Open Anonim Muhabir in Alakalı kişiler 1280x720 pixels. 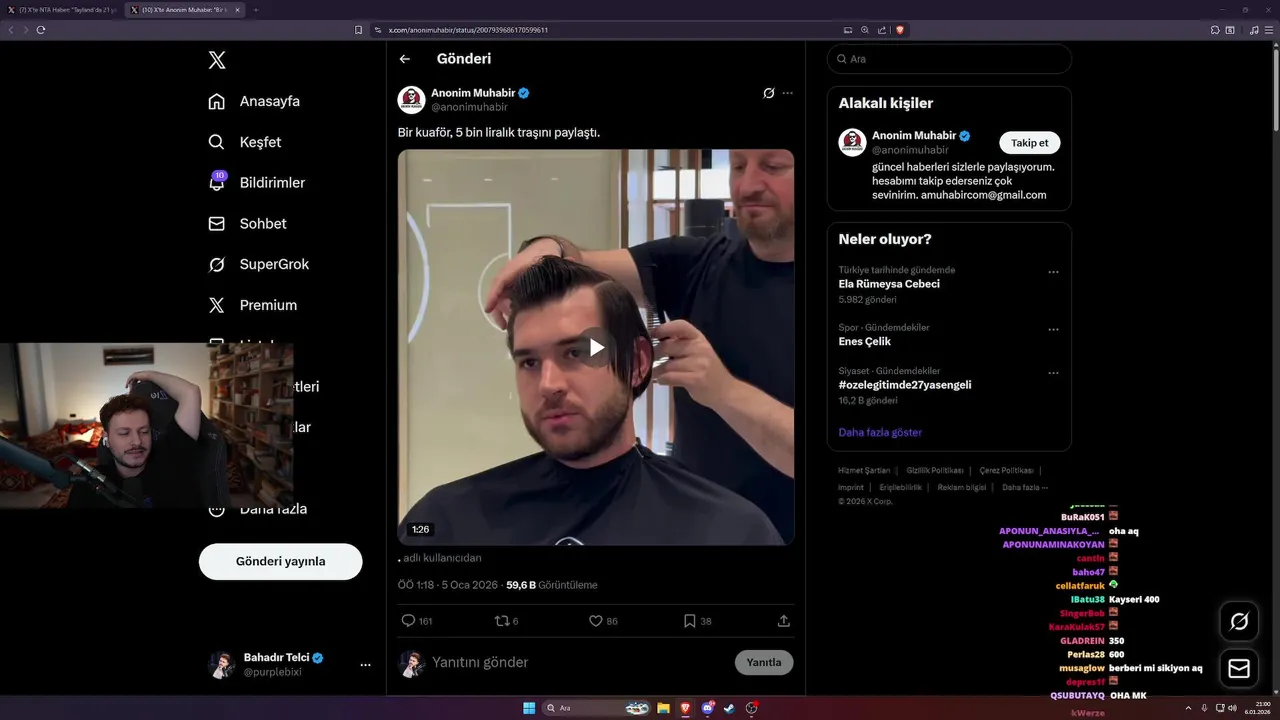914,135
